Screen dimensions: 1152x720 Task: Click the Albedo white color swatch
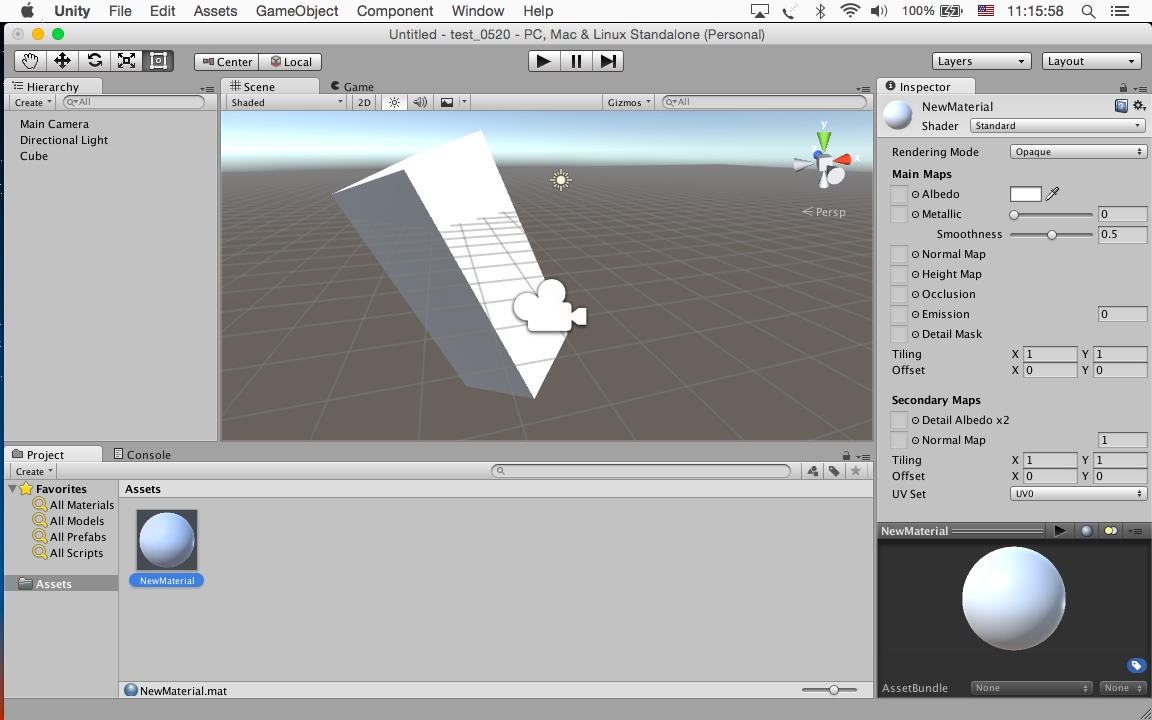(1025, 194)
